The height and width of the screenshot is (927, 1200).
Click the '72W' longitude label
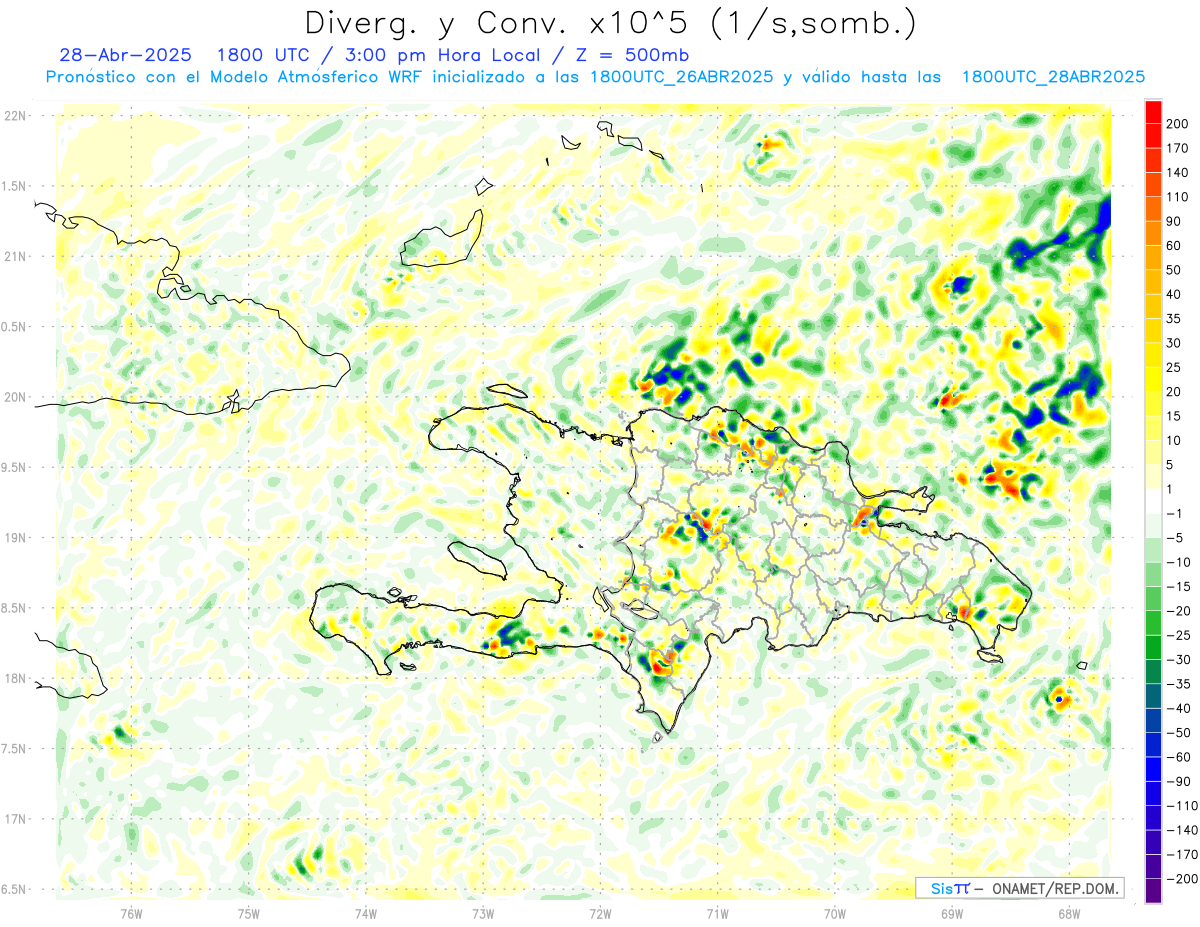(600, 913)
